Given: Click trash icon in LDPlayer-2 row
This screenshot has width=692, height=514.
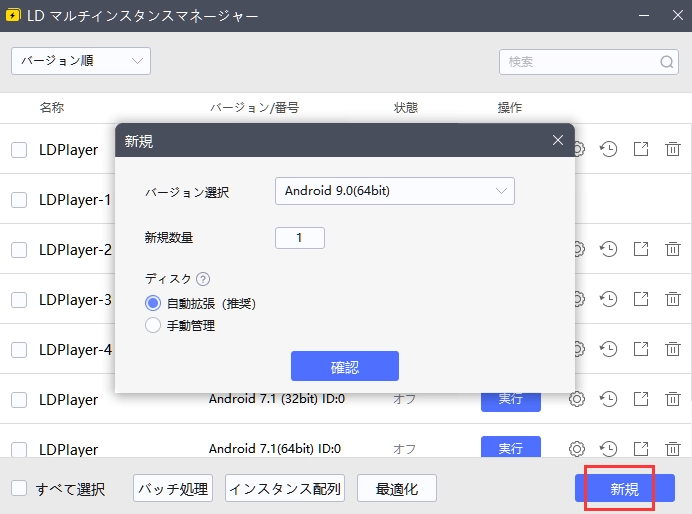Looking at the screenshot, I should point(673,249).
